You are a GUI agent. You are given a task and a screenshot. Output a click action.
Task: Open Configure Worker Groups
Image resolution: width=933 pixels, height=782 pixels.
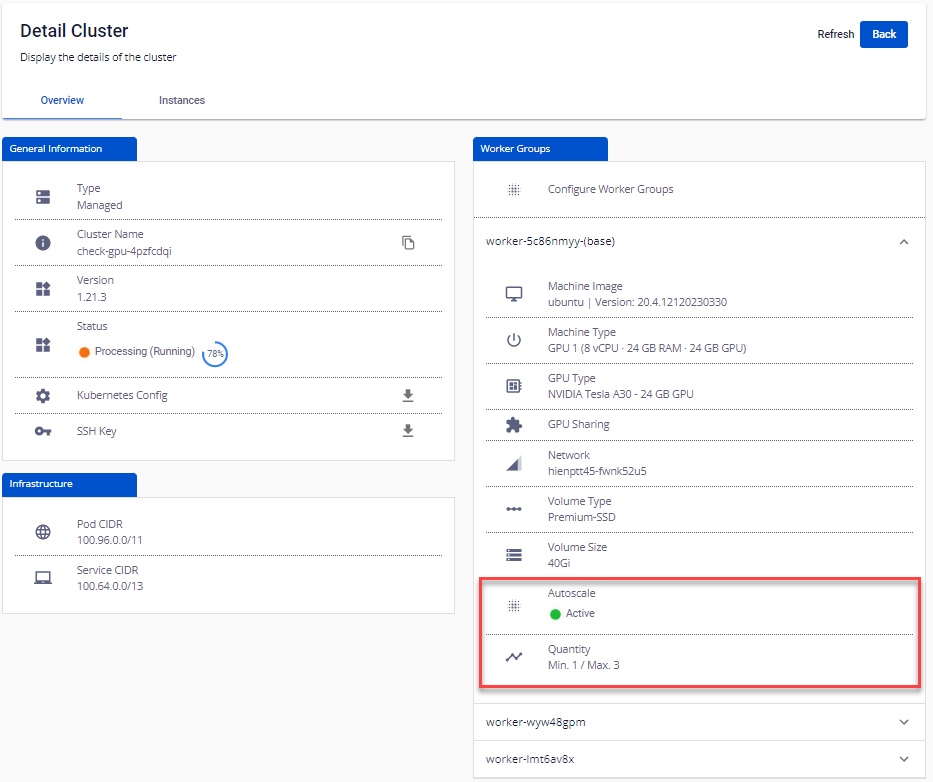(610, 189)
